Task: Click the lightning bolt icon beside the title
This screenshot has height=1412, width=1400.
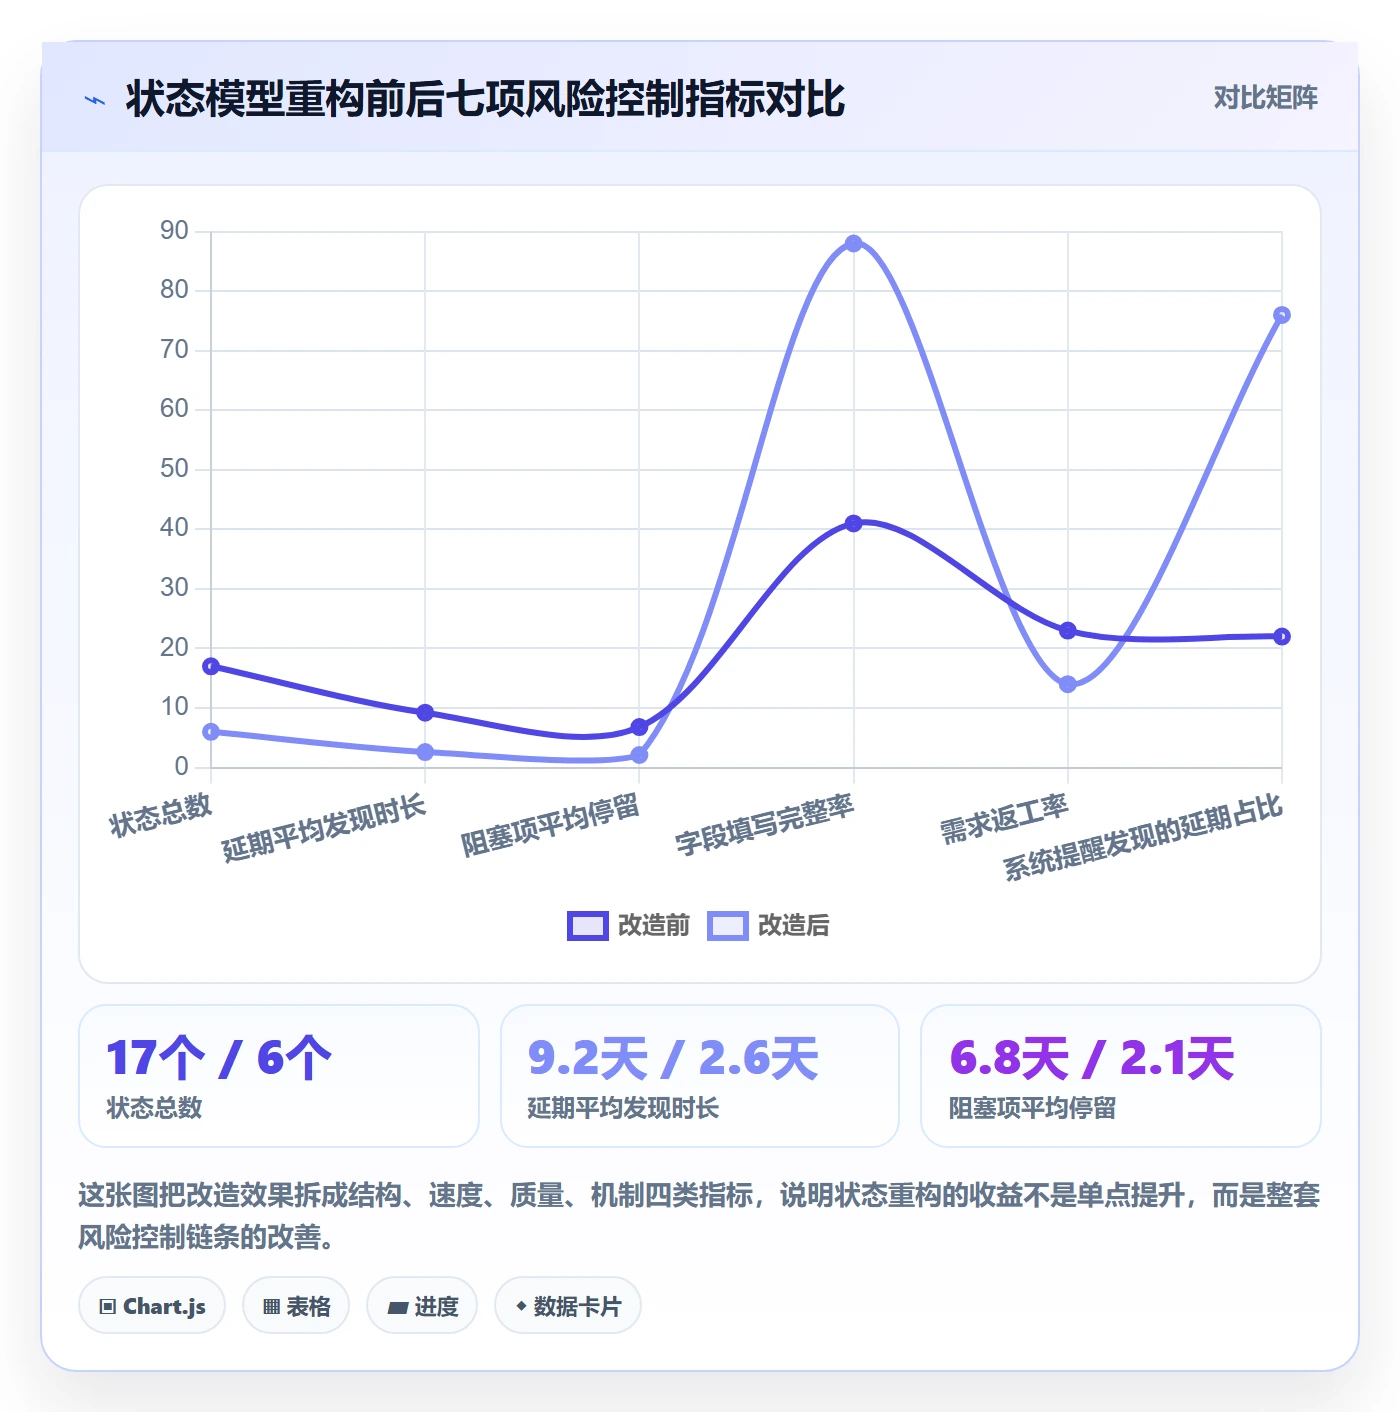Action: pos(95,100)
